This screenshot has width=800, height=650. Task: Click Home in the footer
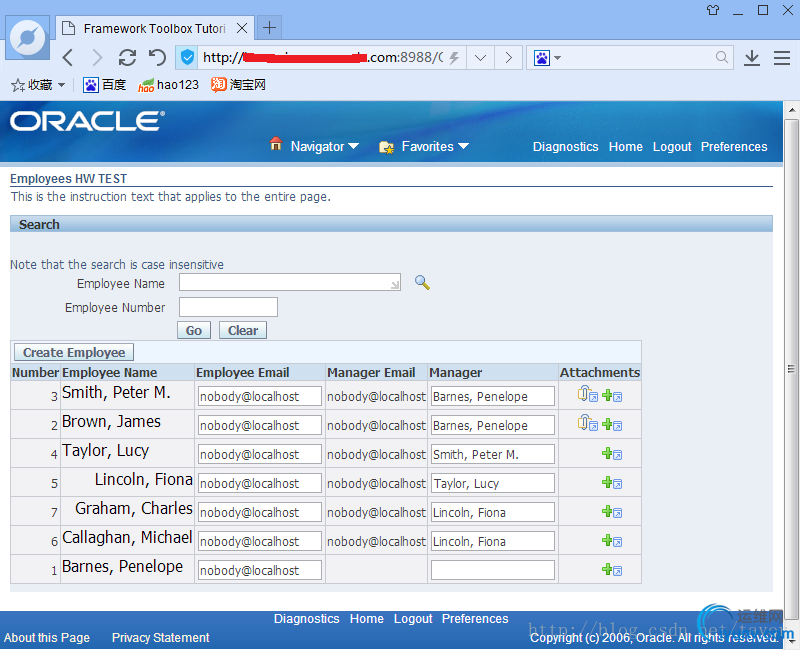(366, 619)
